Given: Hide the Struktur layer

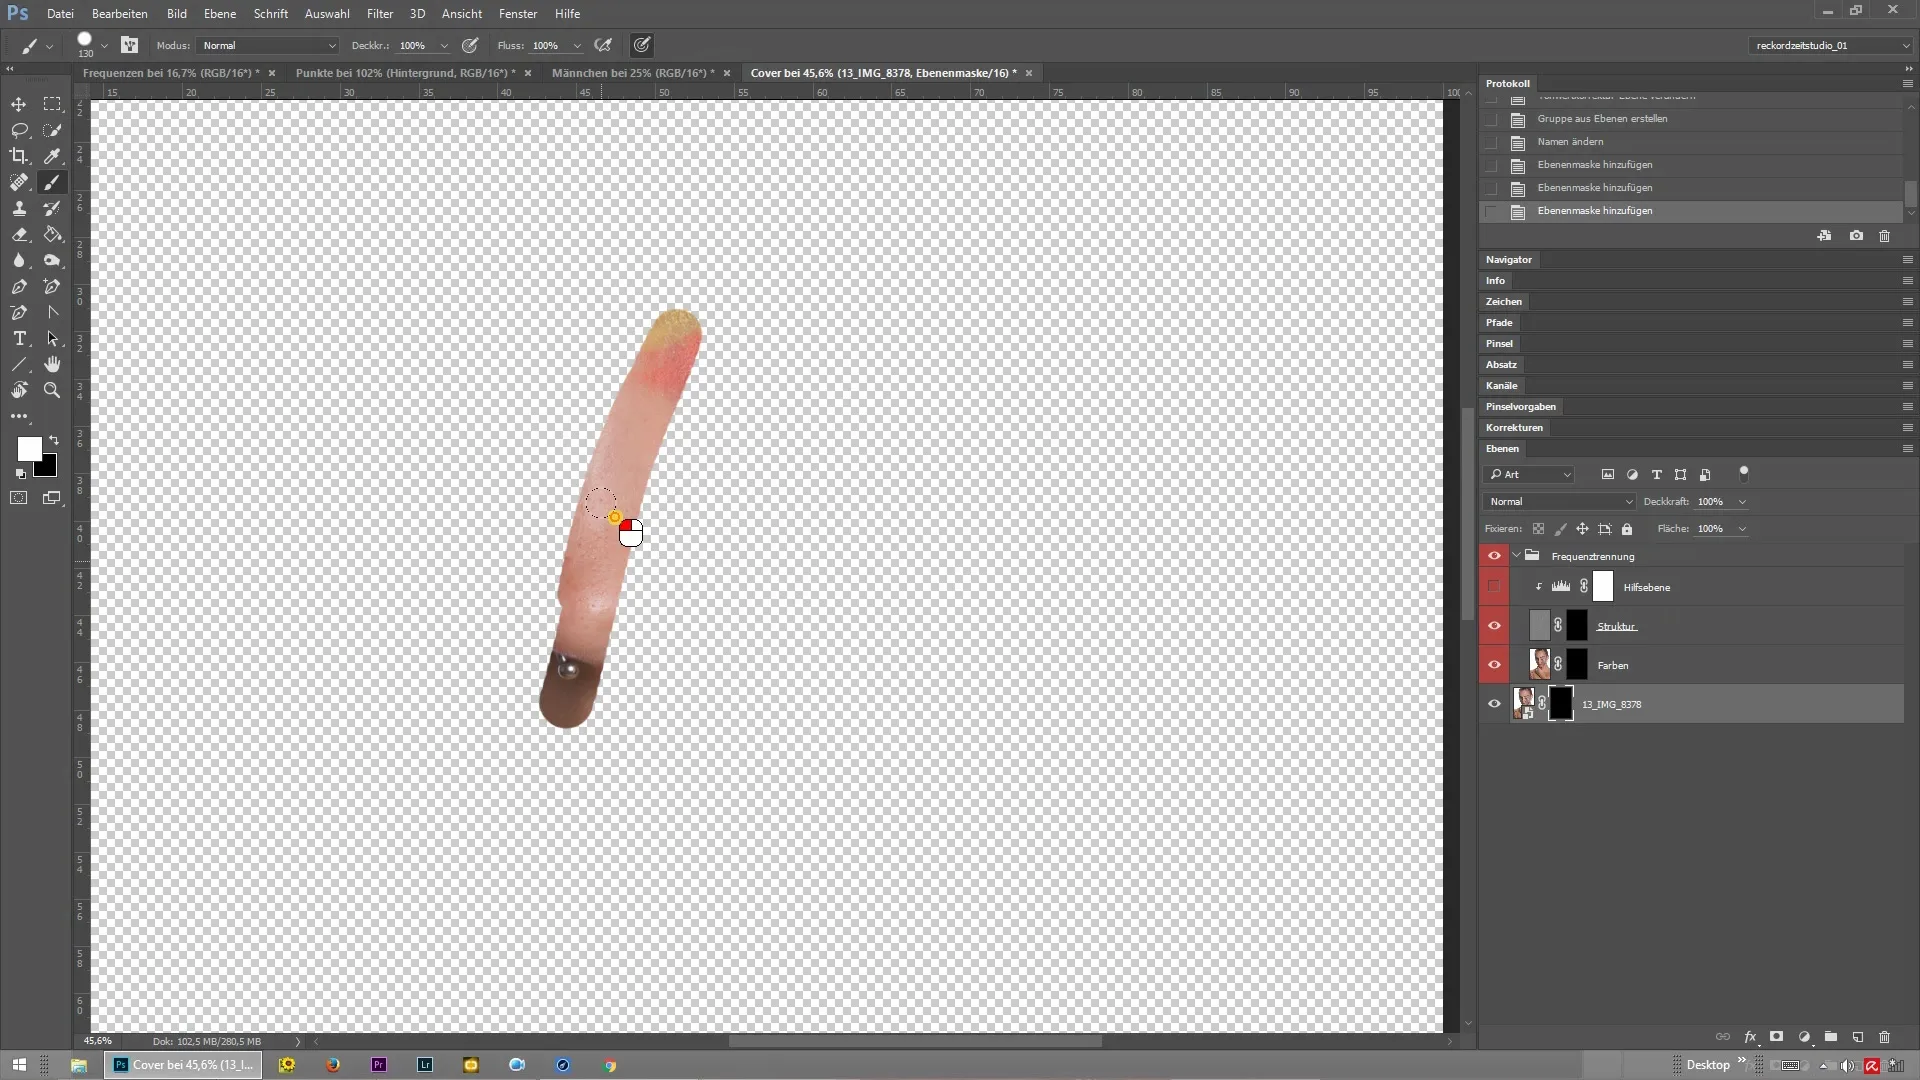Looking at the screenshot, I should 1494,626.
